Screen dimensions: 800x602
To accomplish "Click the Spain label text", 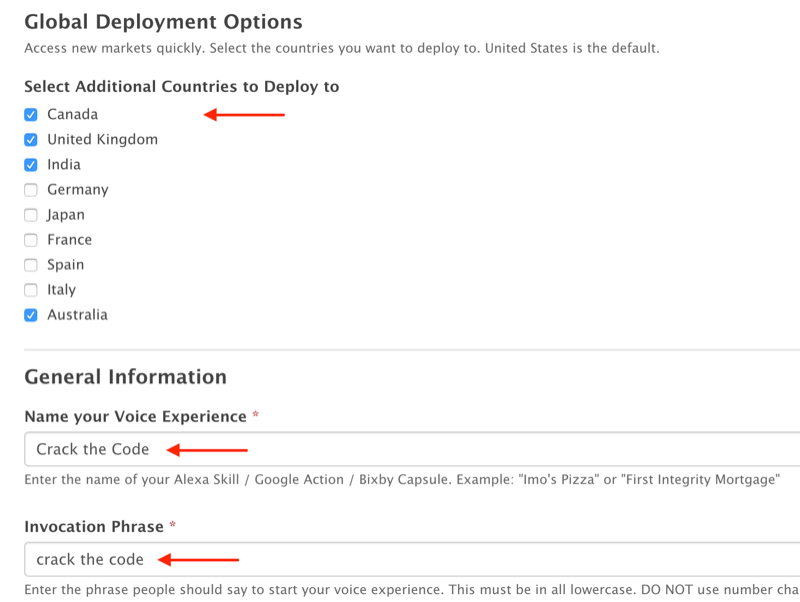I will click(65, 265).
